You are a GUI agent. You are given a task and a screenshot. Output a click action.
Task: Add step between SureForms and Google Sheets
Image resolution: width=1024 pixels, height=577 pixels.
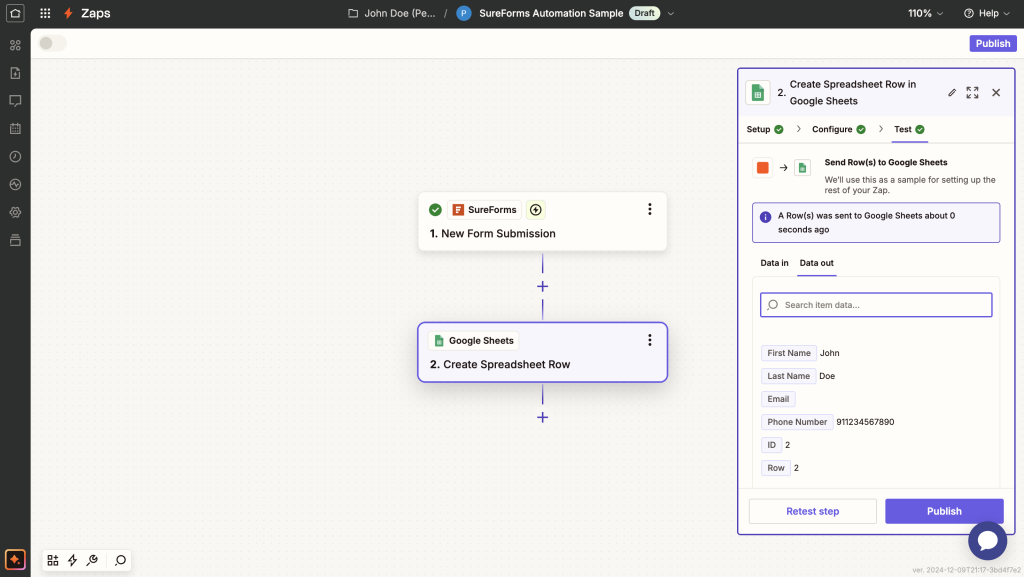point(542,286)
